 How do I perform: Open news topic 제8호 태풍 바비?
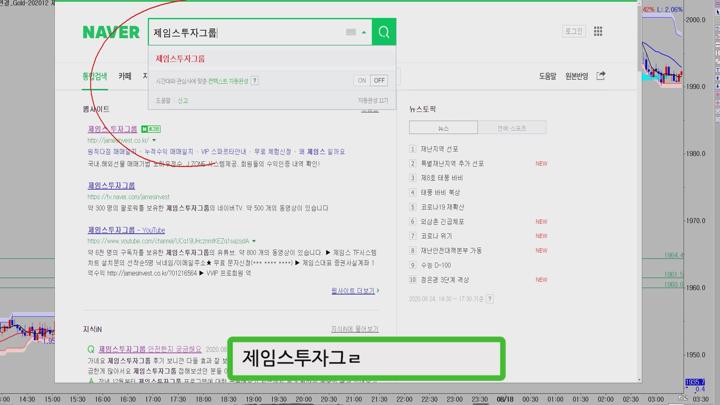pyautogui.click(x=442, y=178)
